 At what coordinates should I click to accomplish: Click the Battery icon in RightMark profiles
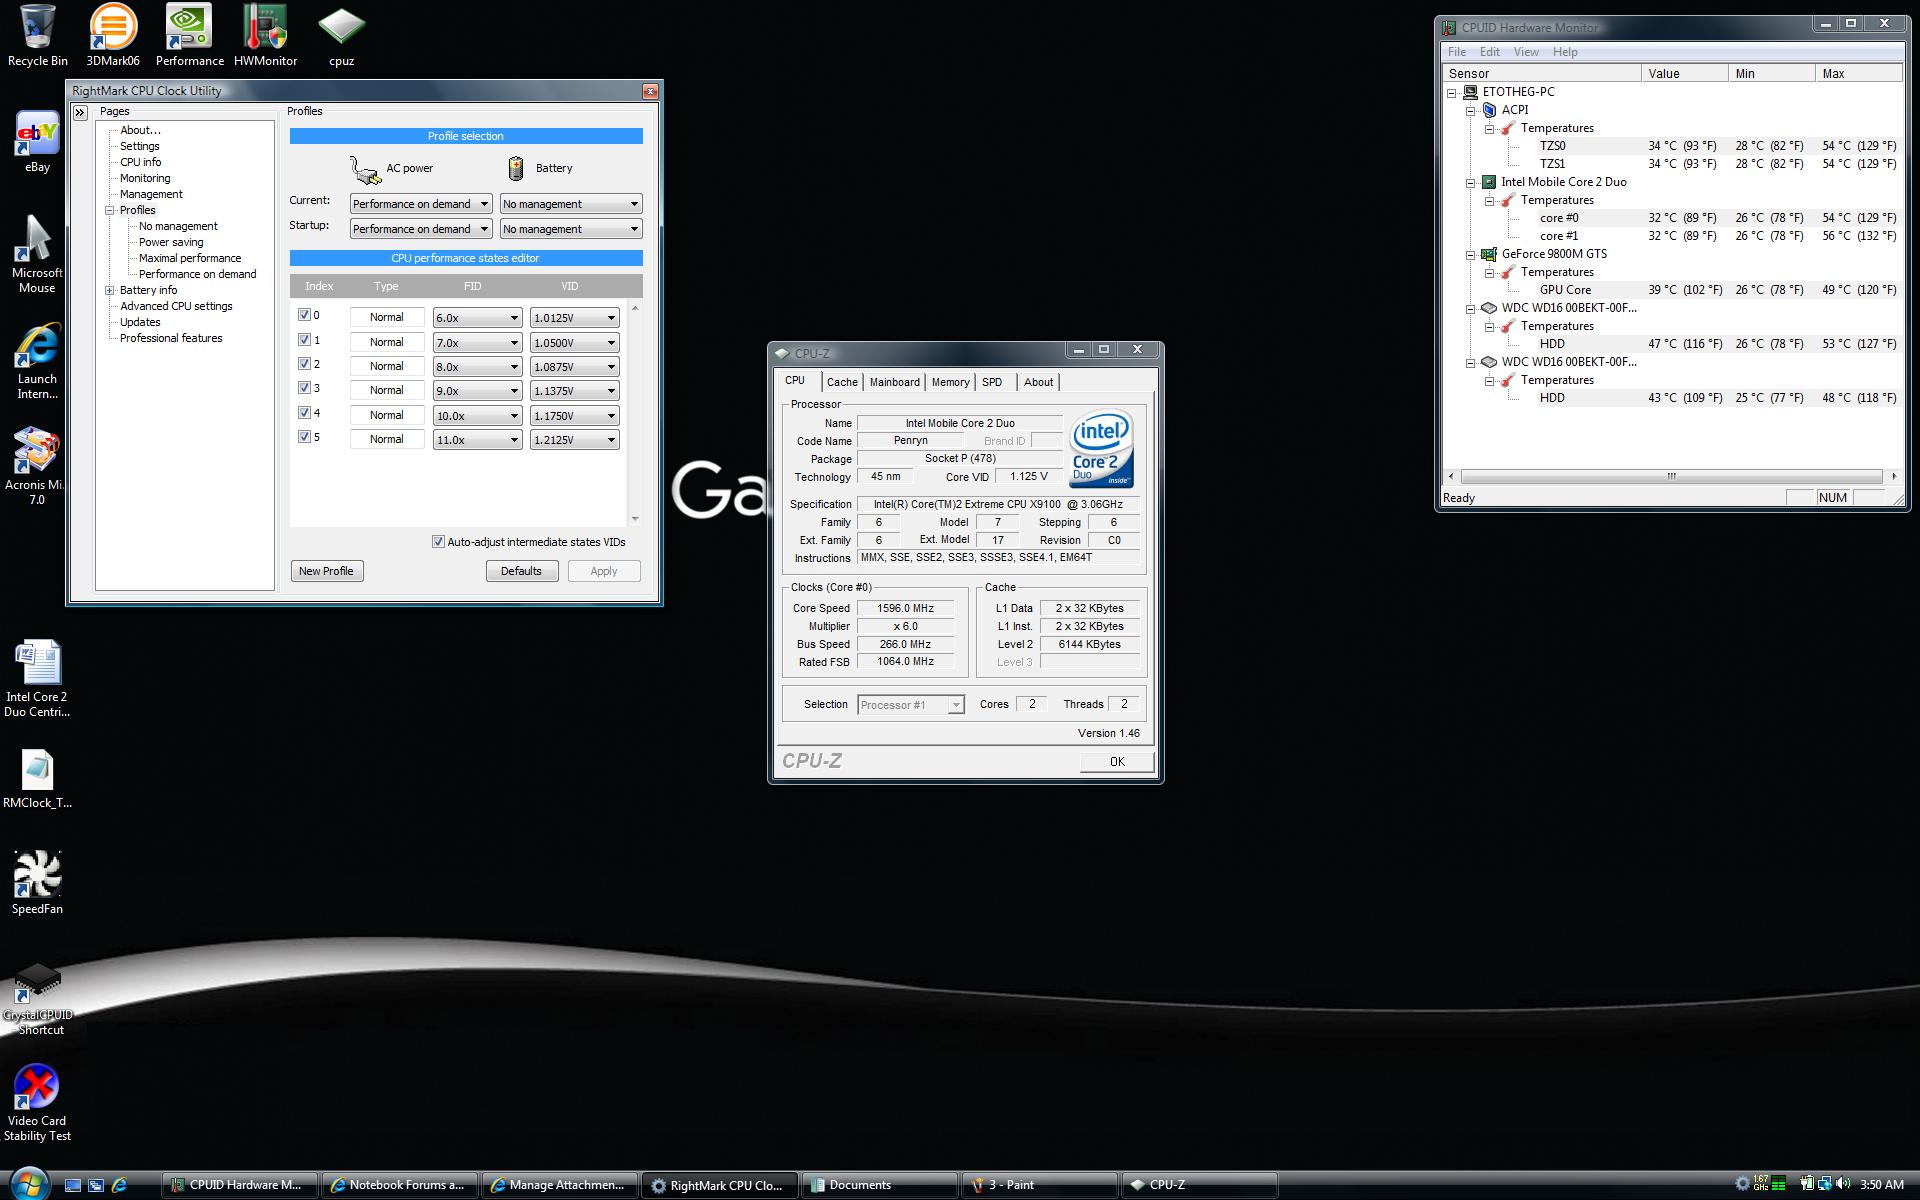(x=516, y=168)
